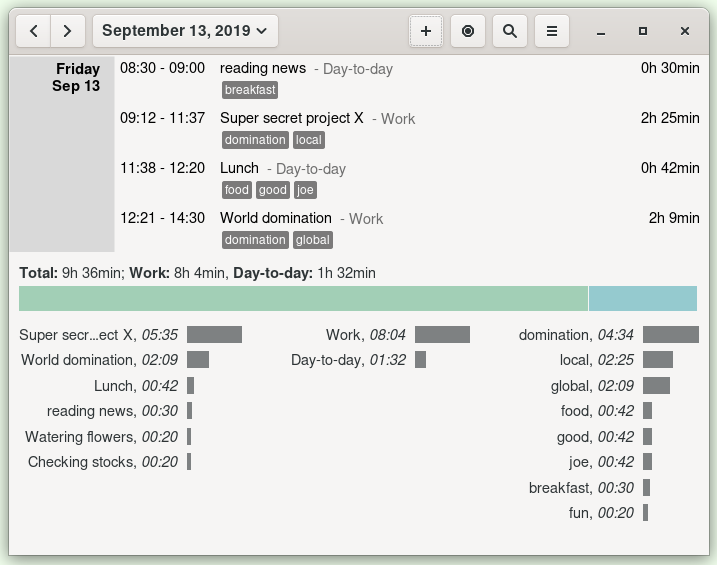Click the local tag under Super secret project
This screenshot has width=717, height=565.
(x=309, y=140)
